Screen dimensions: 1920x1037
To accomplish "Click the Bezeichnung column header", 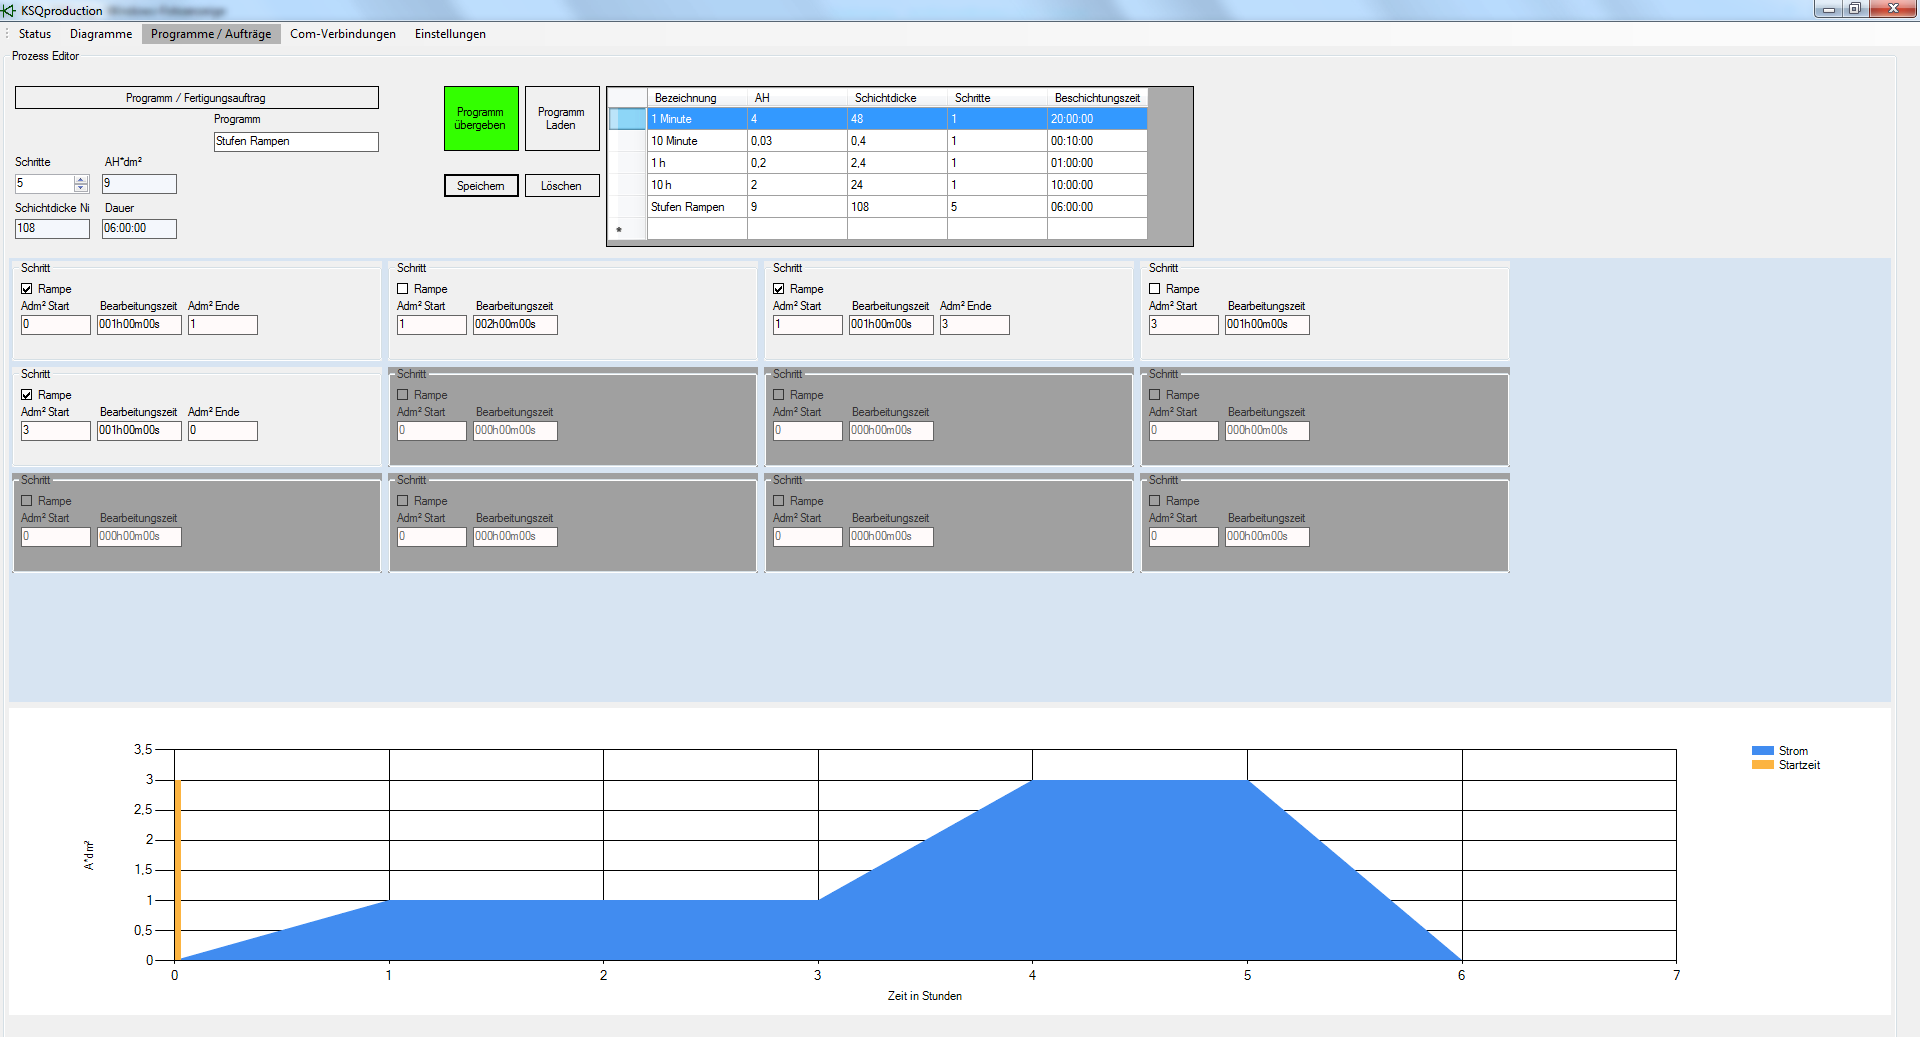I will 697,98.
